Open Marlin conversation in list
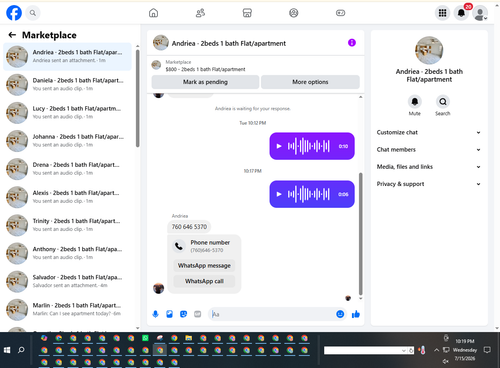500x368 pixels. point(68,309)
